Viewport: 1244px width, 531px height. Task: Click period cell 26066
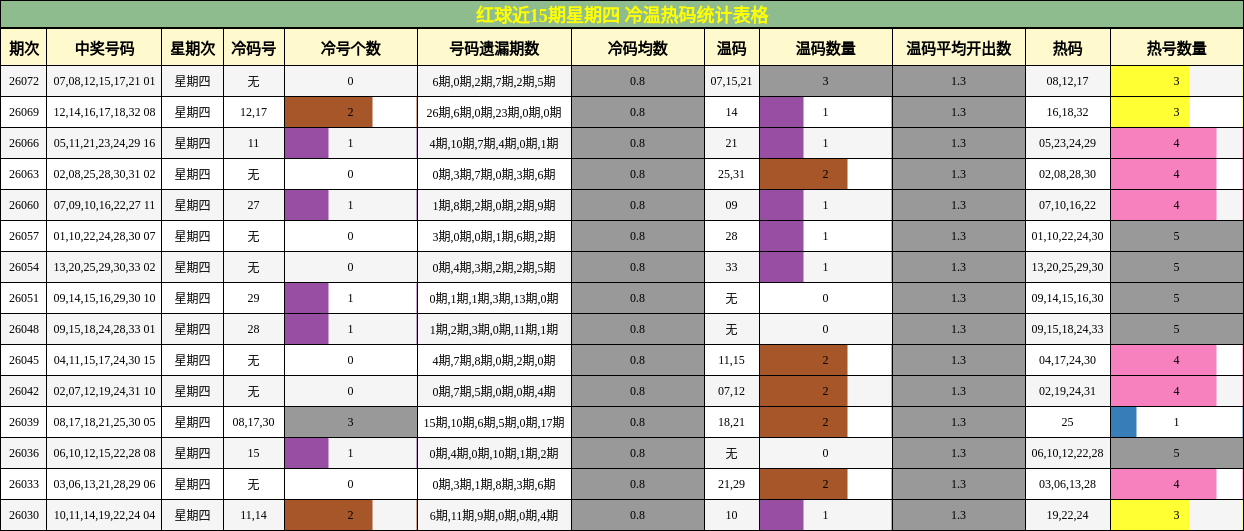pos(24,143)
